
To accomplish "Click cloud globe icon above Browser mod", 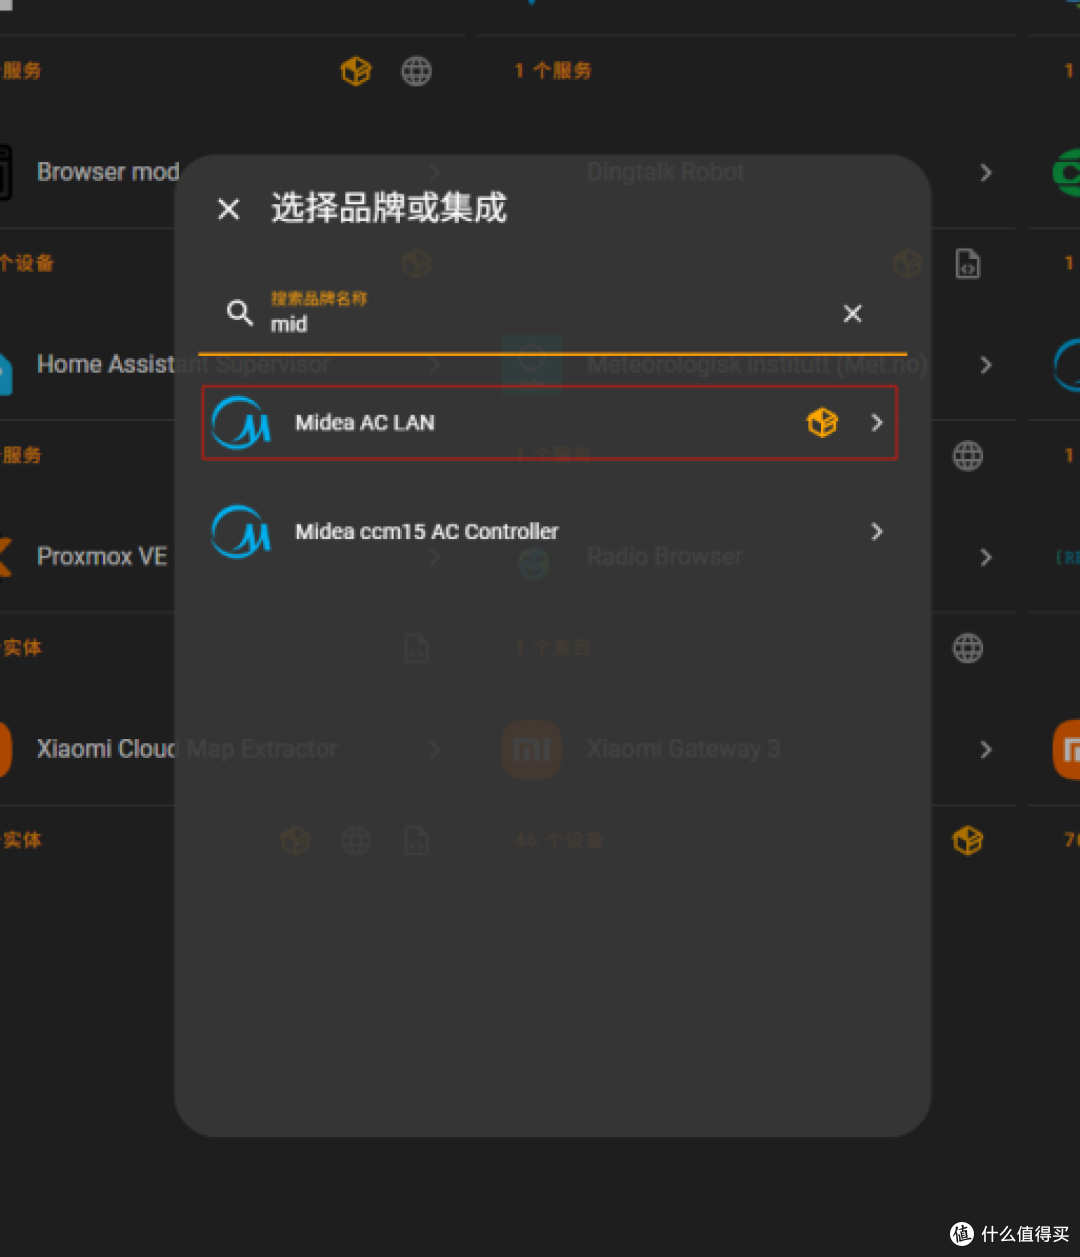I will (416, 71).
